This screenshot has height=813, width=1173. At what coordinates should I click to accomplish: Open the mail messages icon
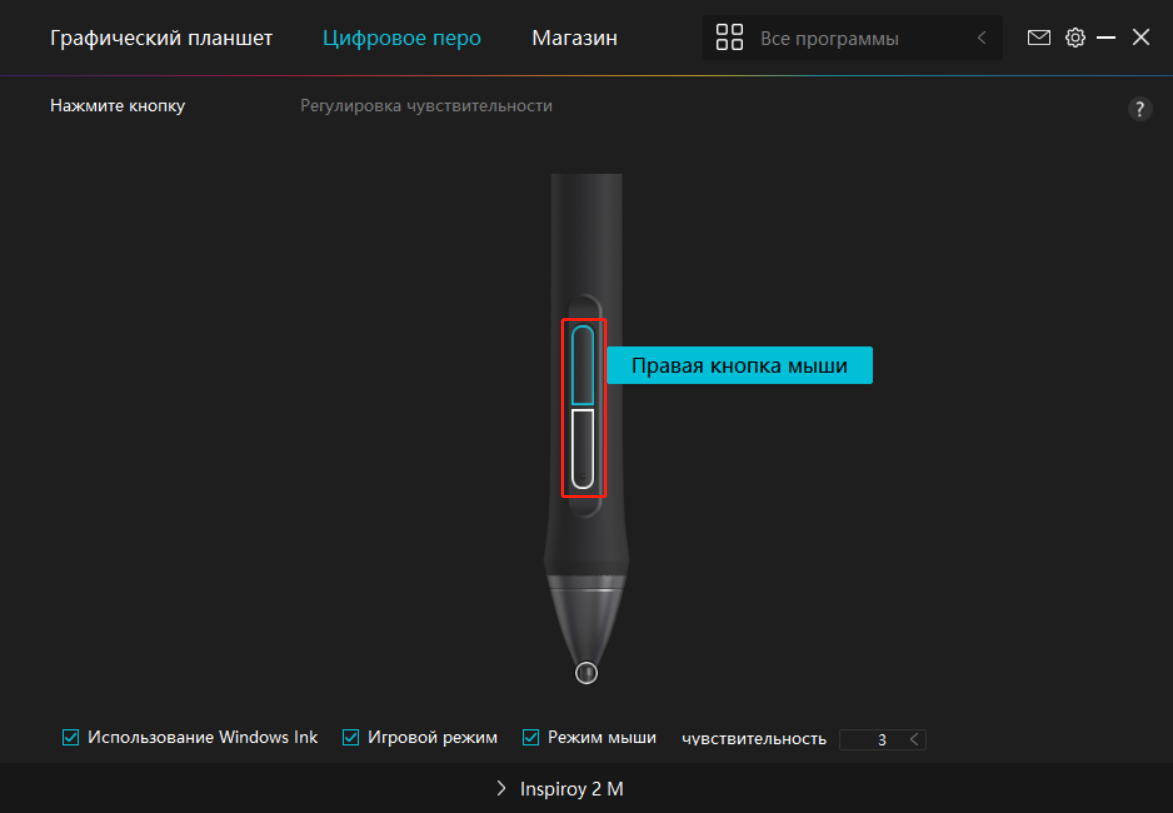(1039, 38)
